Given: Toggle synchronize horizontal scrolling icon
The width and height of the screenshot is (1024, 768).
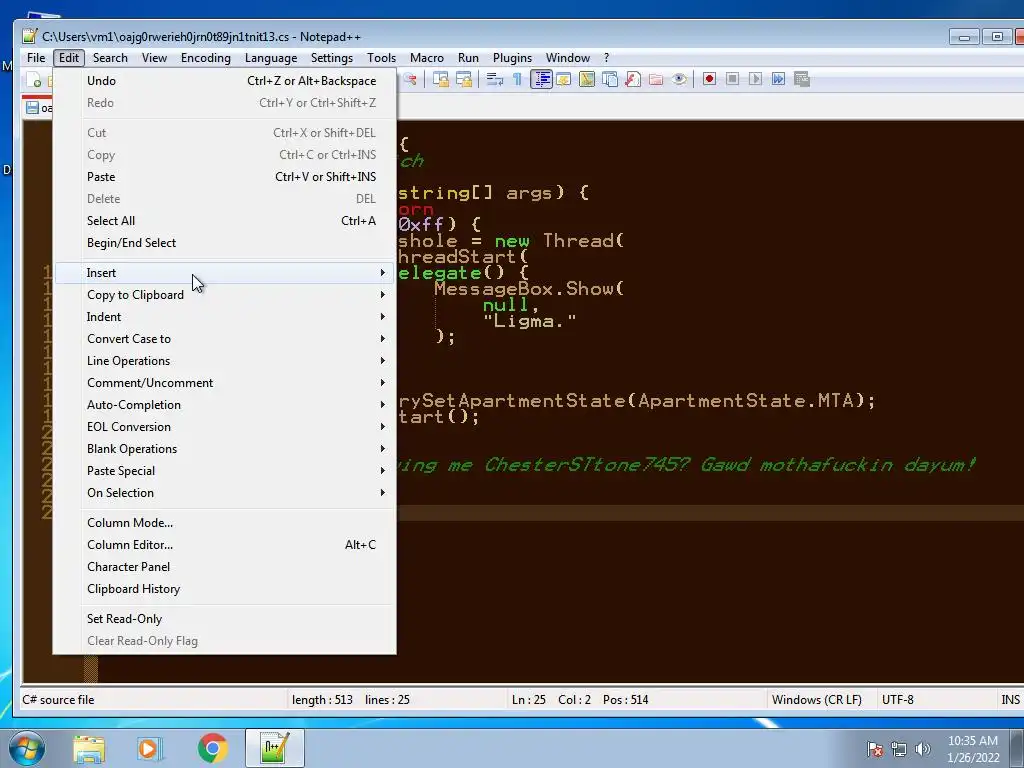Looking at the screenshot, I should click(464, 80).
